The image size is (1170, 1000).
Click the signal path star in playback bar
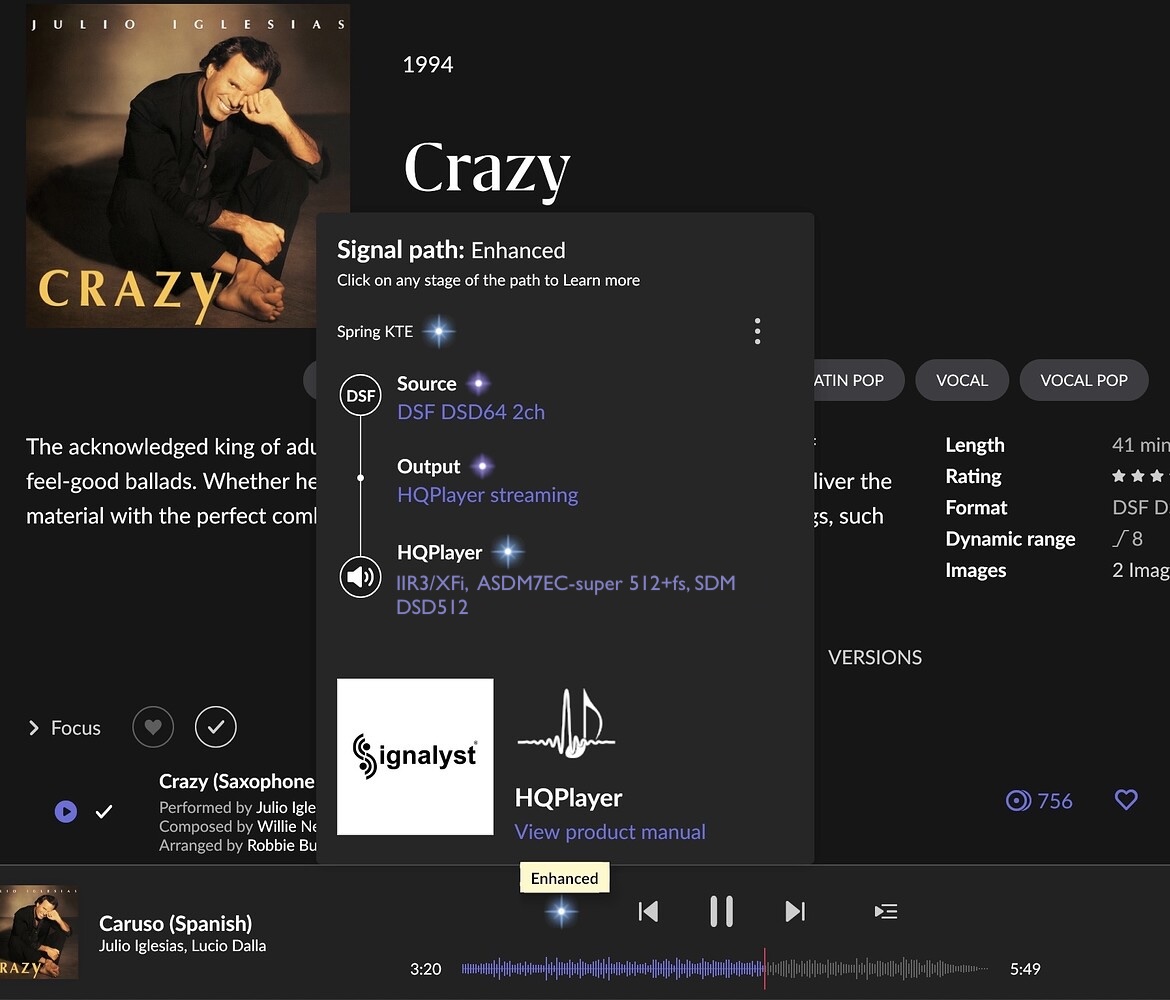click(561, 912)
